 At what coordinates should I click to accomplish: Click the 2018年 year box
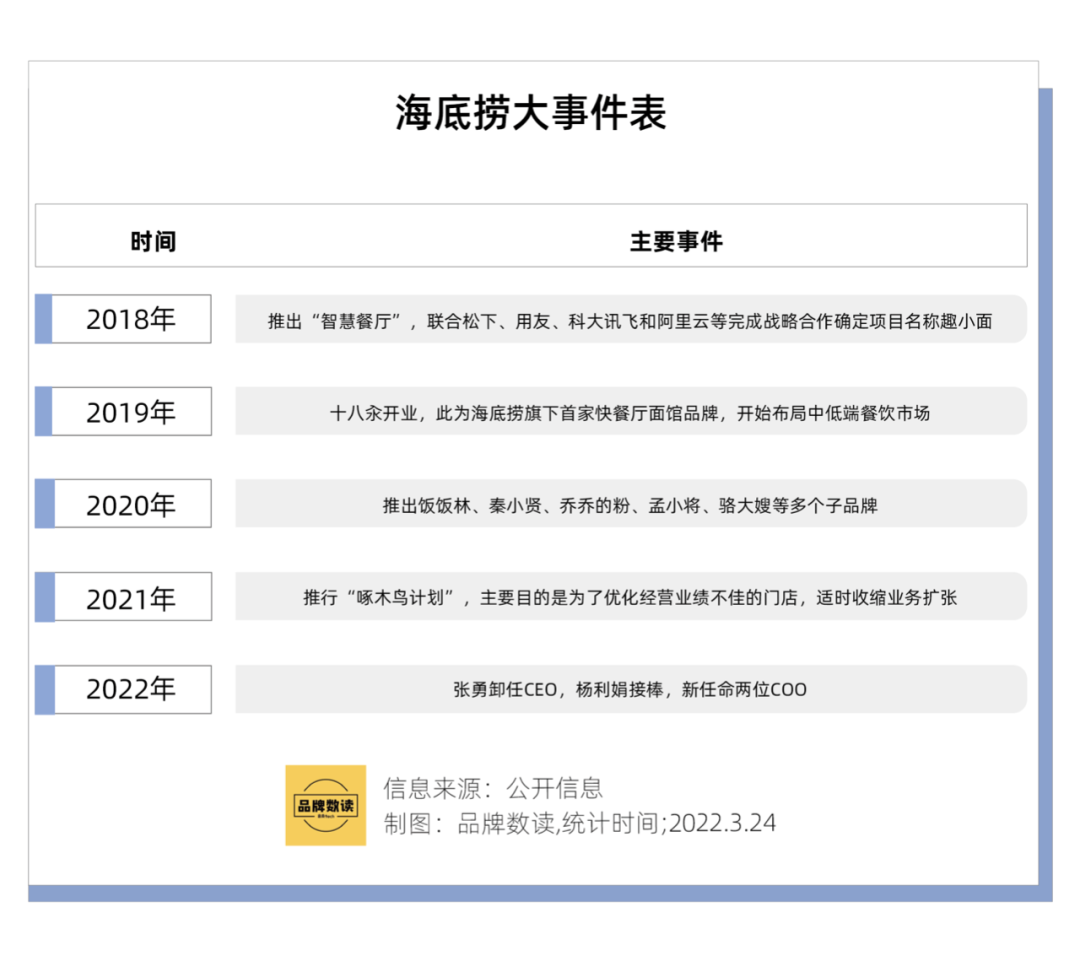131,319
